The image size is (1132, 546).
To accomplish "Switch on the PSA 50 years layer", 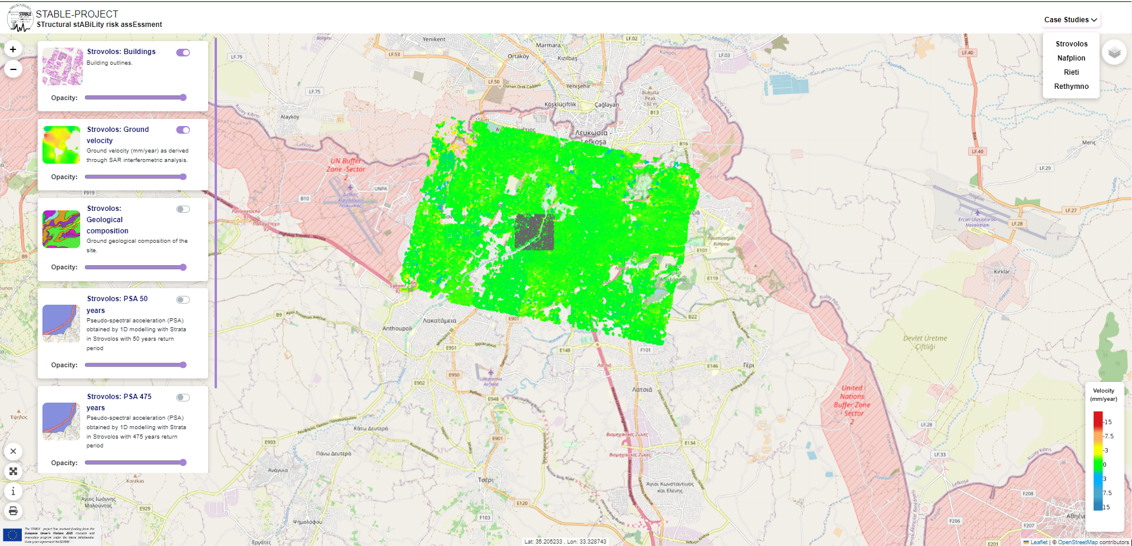I will (x=183, y=300).
